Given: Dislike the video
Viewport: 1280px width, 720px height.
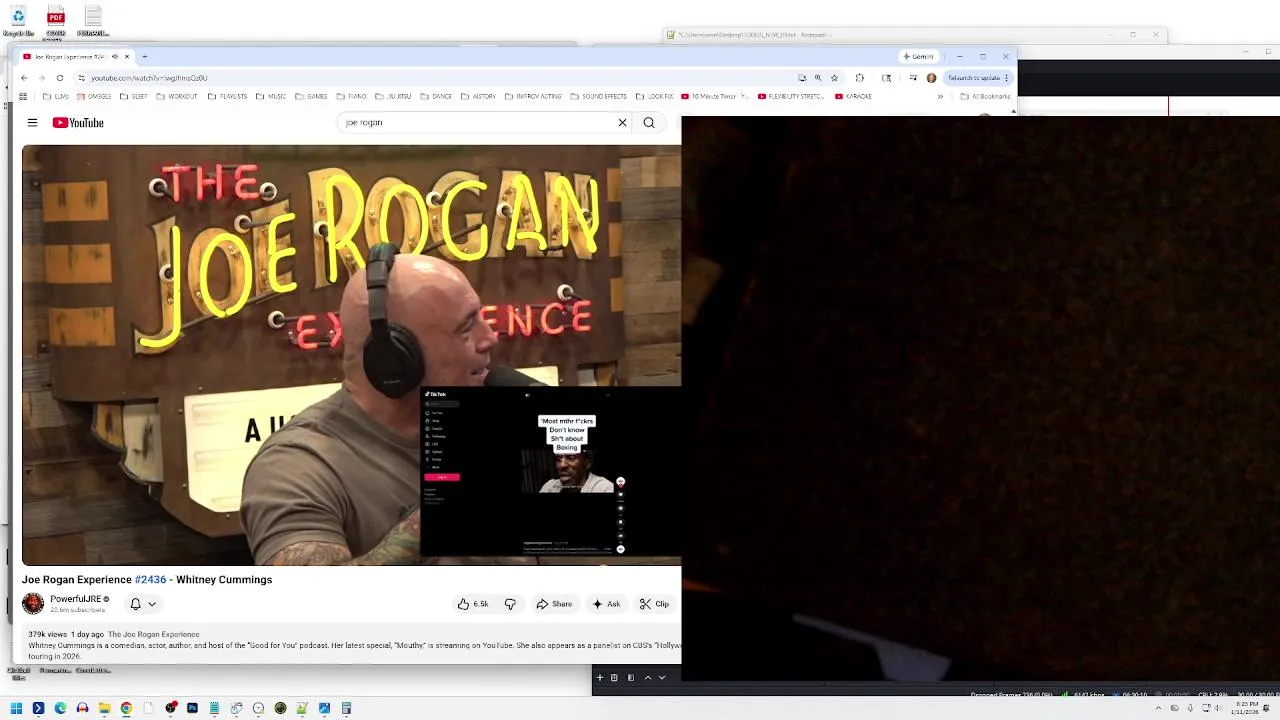Looking at the screenshot, I should pyautogui.click(x=510, y=604).
